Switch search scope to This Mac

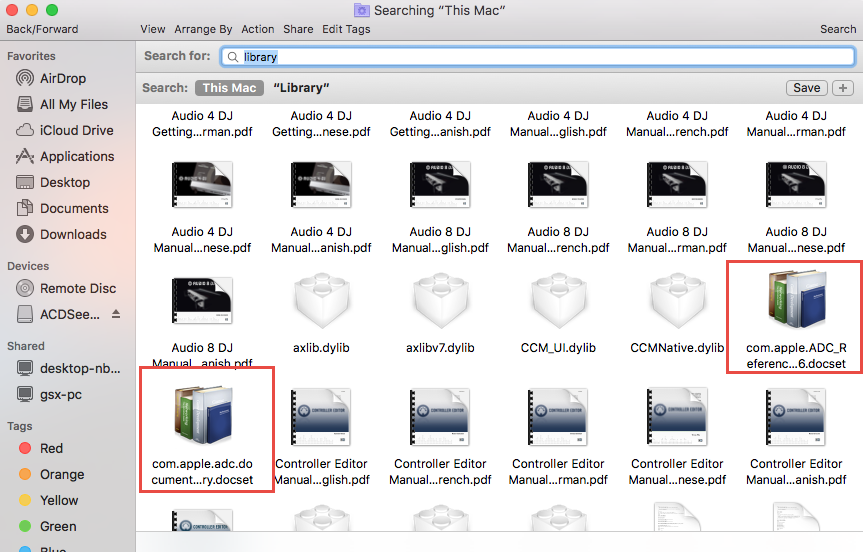229,88
